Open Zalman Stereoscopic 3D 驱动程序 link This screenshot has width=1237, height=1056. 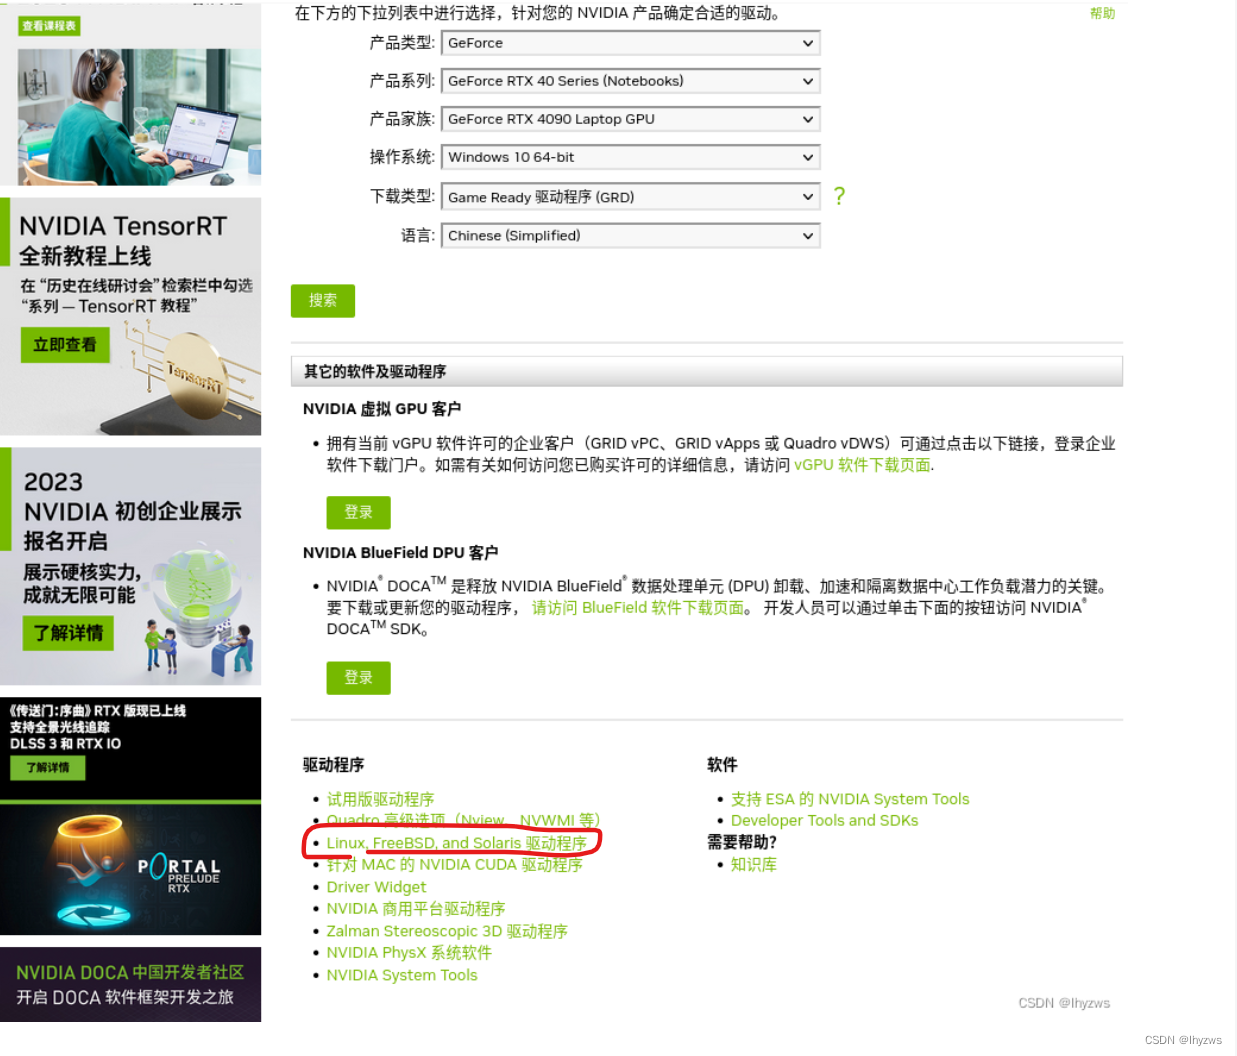tap(447, 931)
